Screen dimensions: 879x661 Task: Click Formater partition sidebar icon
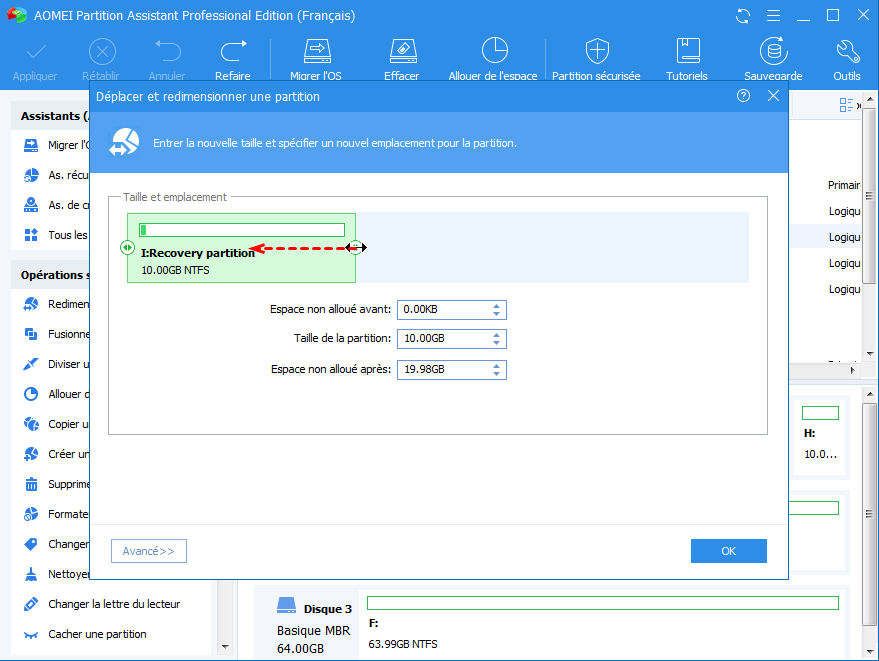[x=31, y=514]
